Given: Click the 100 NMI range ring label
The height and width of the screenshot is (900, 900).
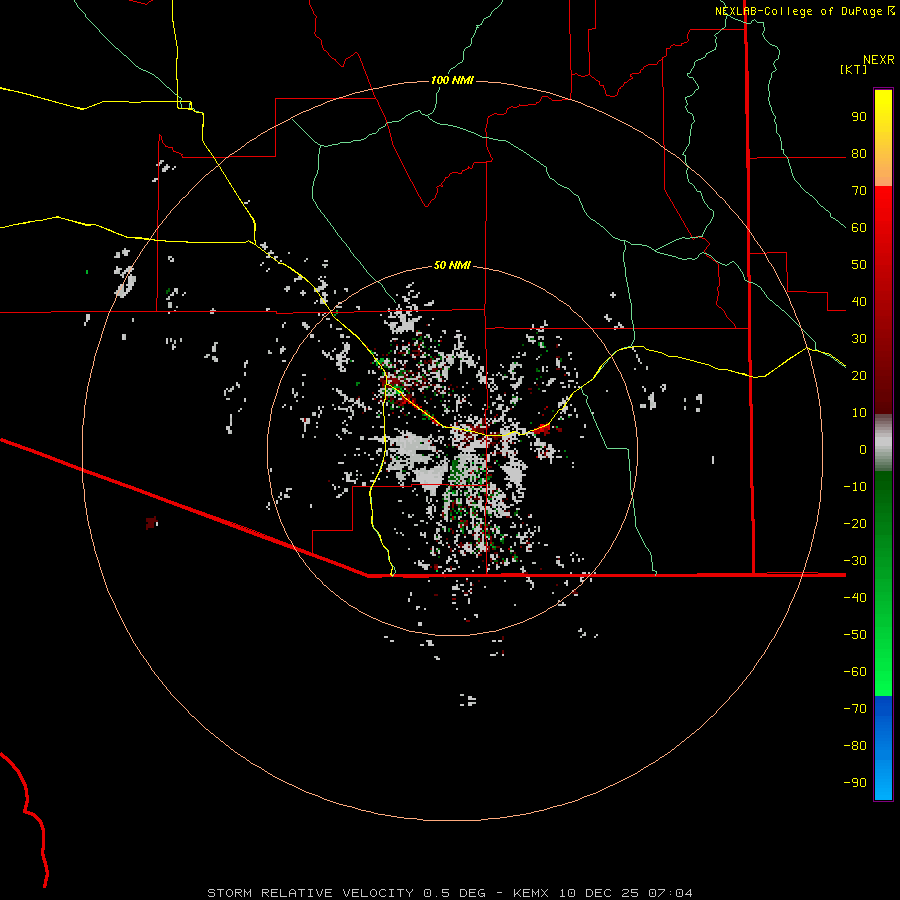Looking at the screenshot, I should [x=452, y=80].
